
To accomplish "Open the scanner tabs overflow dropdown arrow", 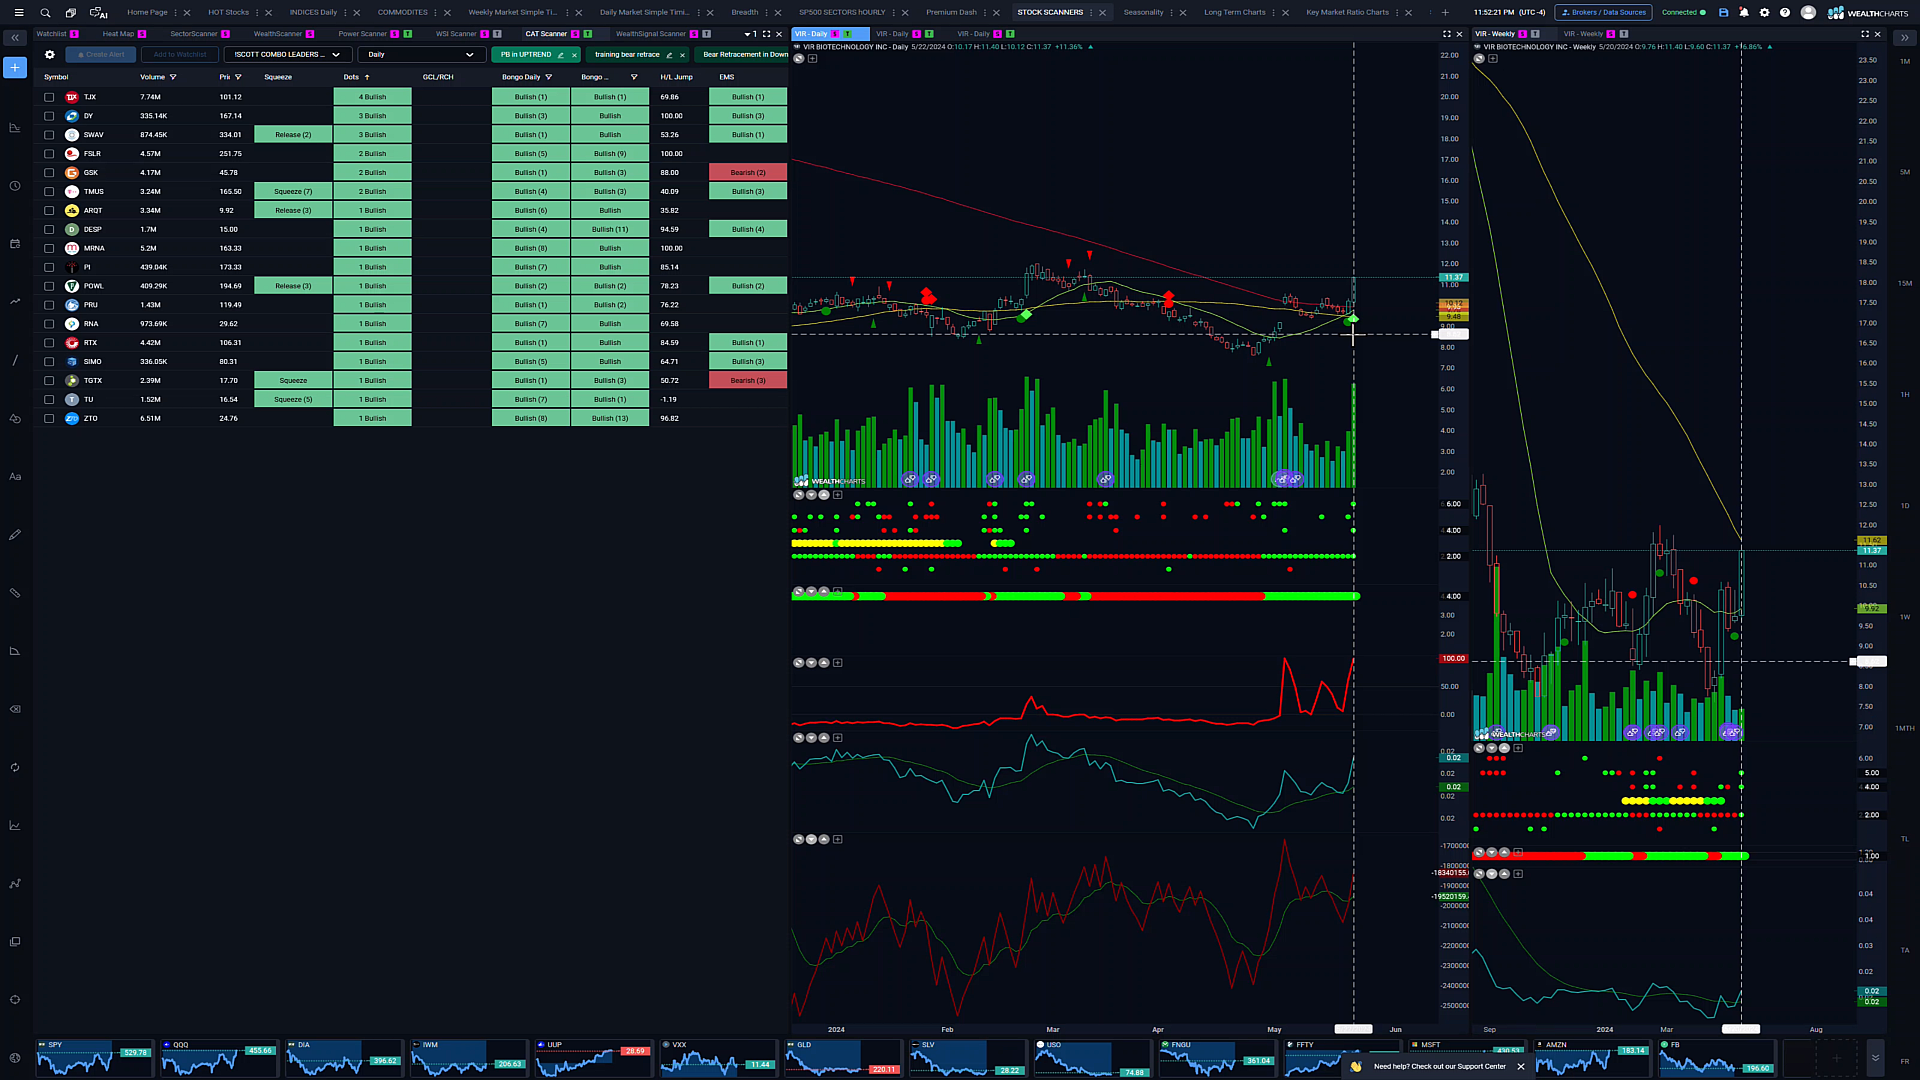I will click(747, 34).
